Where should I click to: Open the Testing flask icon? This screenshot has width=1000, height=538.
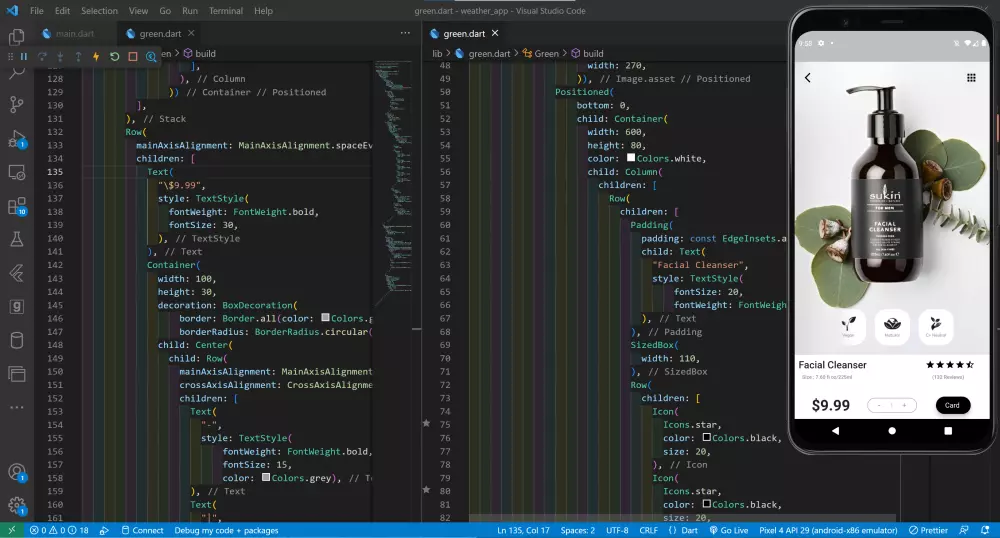(x=16, y=240)
